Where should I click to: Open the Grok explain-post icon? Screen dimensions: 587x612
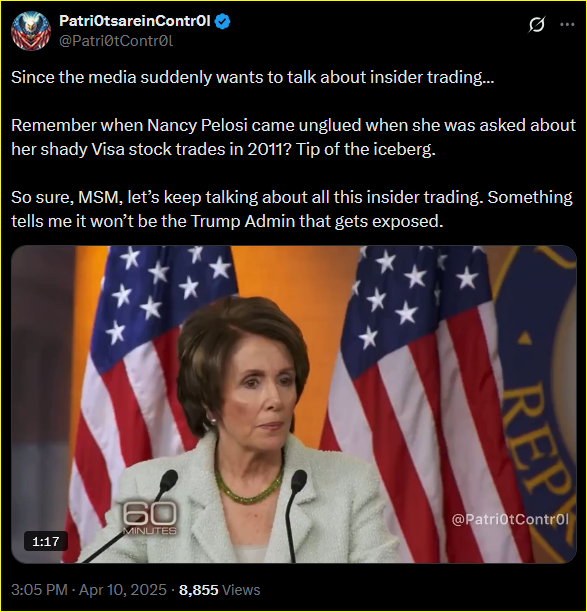click(537, 25)
